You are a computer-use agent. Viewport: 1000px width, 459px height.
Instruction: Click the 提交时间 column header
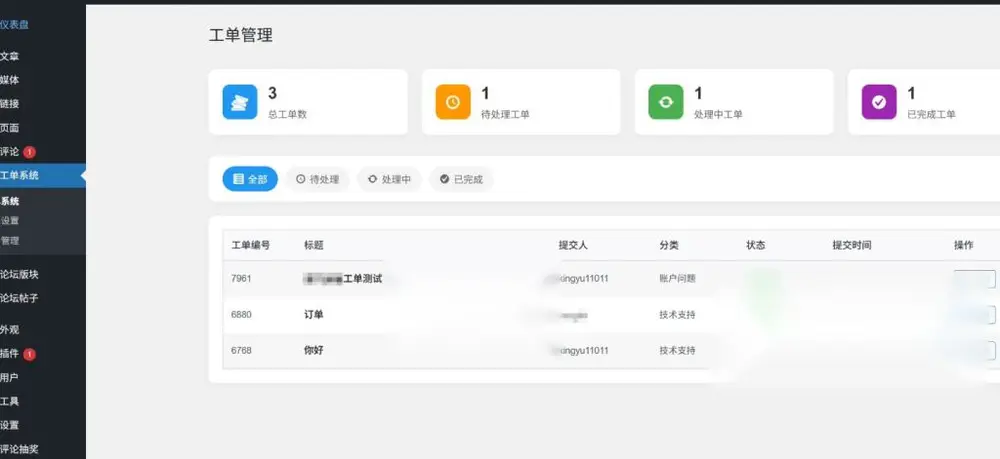click(x=851, y=245)
